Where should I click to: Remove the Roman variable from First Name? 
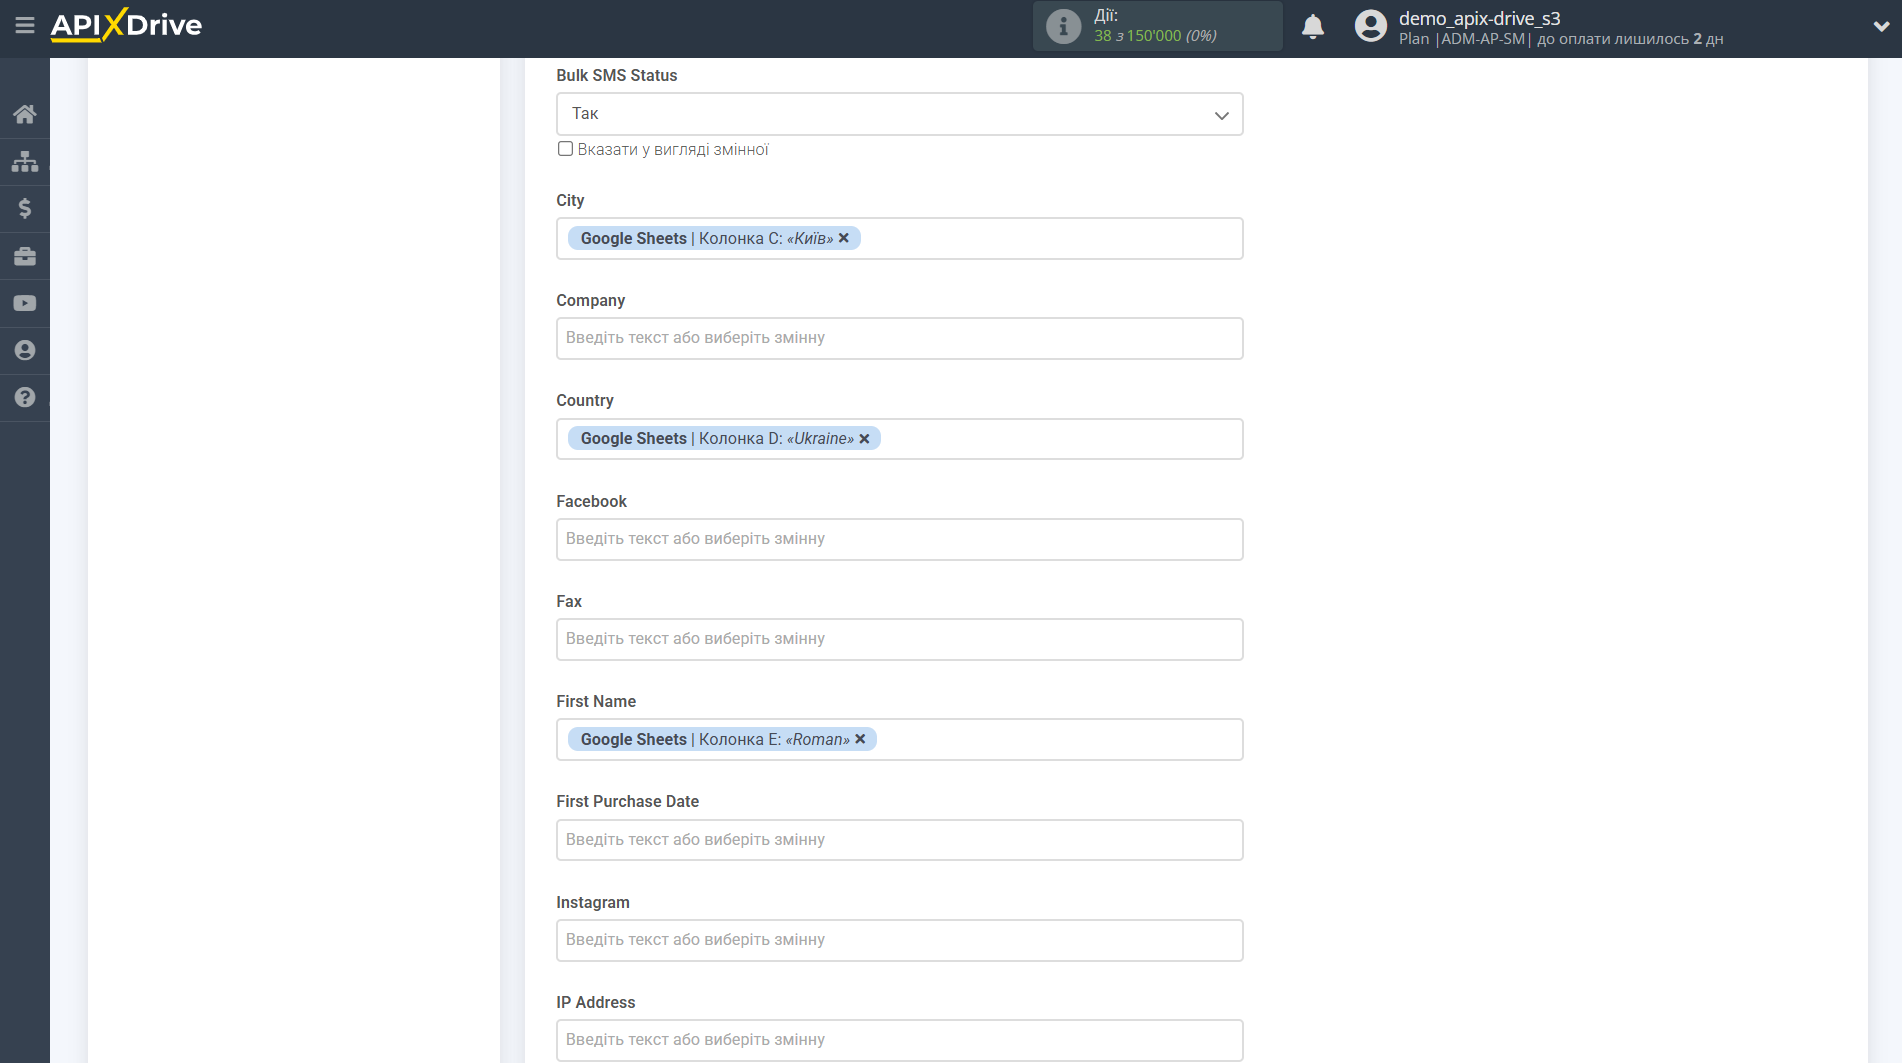point(860,739)
